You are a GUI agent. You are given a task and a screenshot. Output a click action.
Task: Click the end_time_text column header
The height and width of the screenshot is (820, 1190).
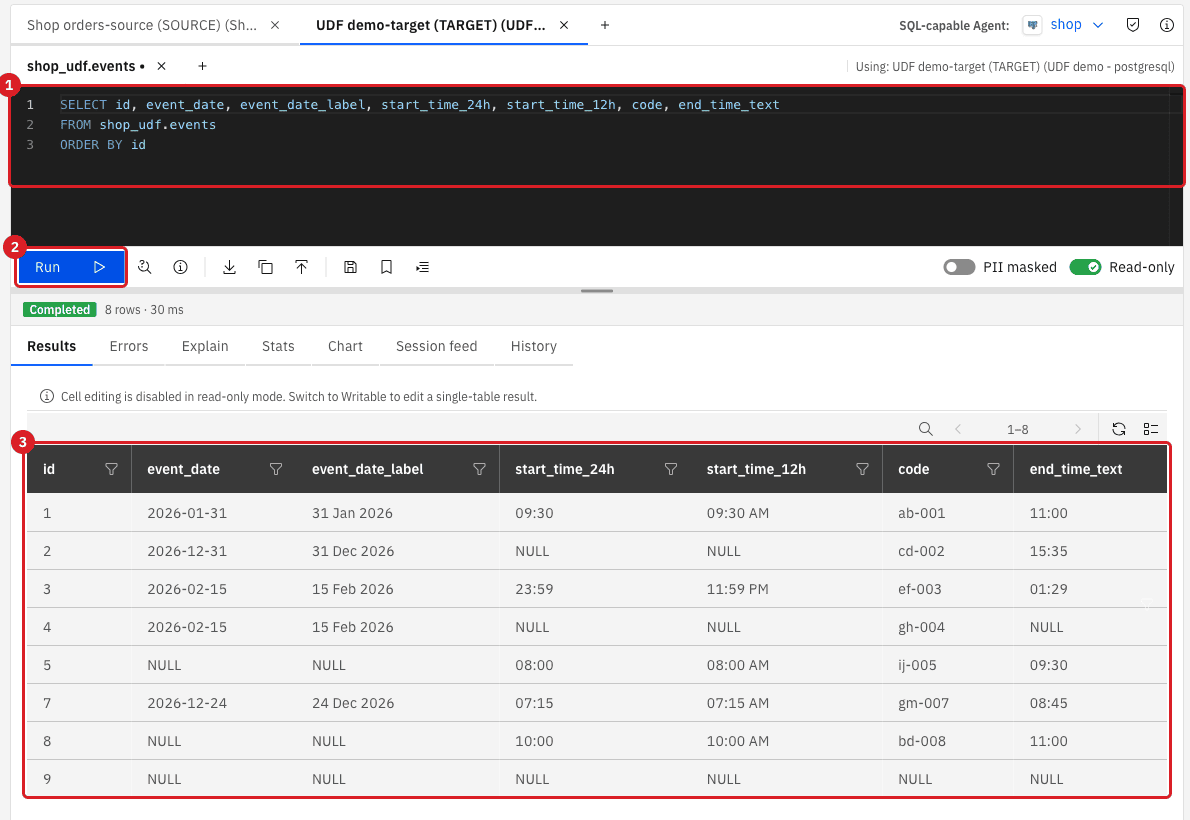tap(1091, 469)
